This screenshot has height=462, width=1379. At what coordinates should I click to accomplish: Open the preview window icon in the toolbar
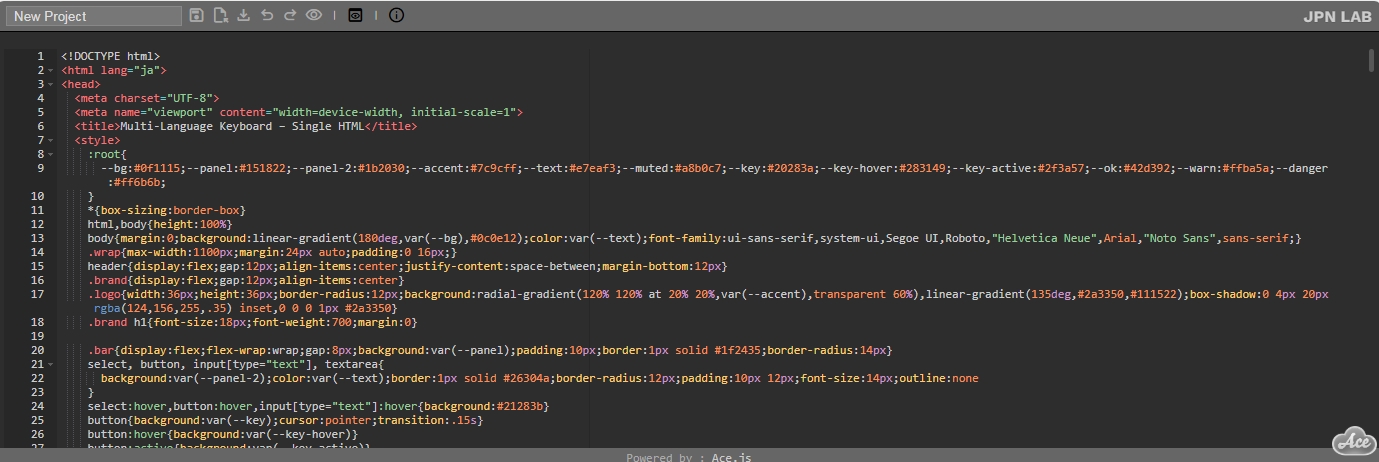pyautogui.click(x=355, y=15)
